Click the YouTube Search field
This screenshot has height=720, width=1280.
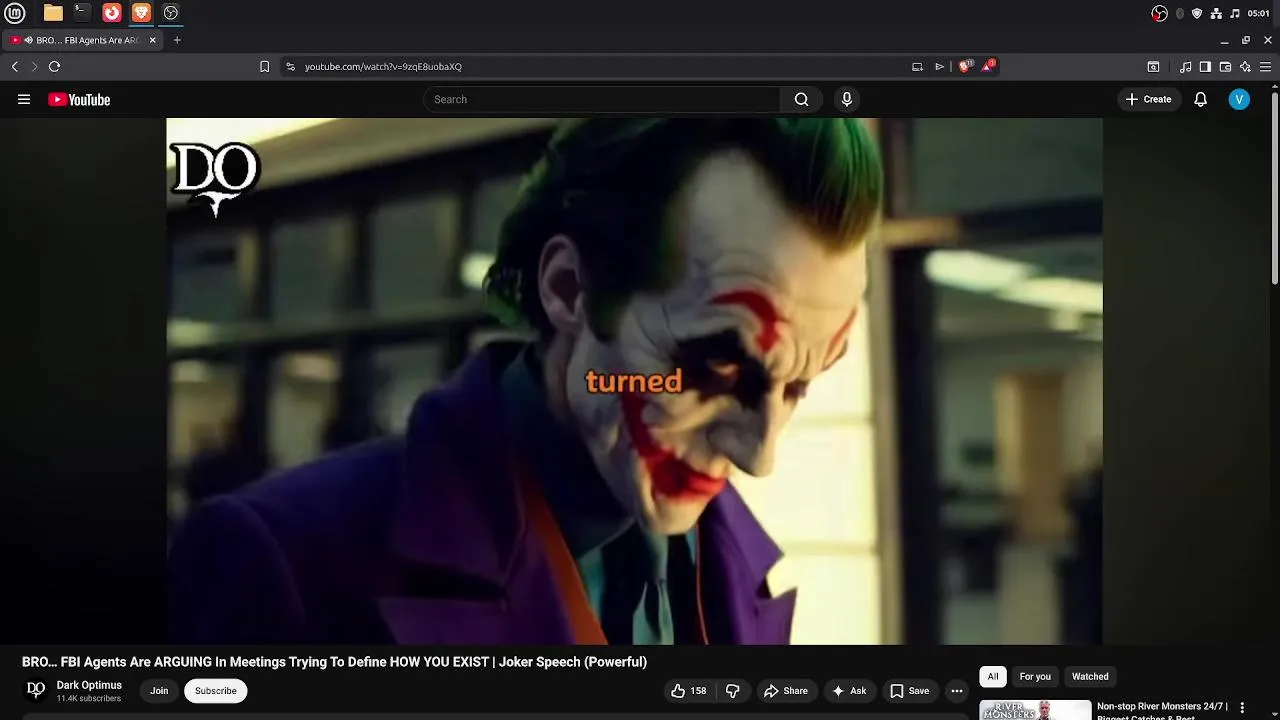(x=601, y=99)
